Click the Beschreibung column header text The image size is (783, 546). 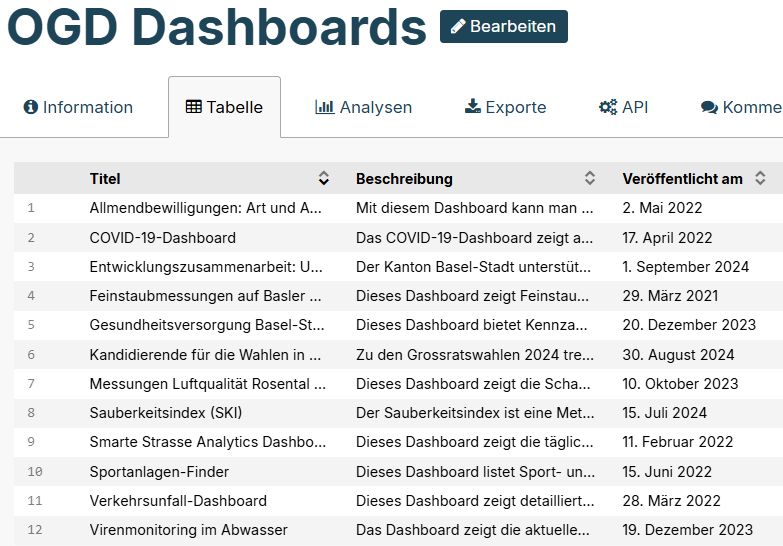(404, 179)
